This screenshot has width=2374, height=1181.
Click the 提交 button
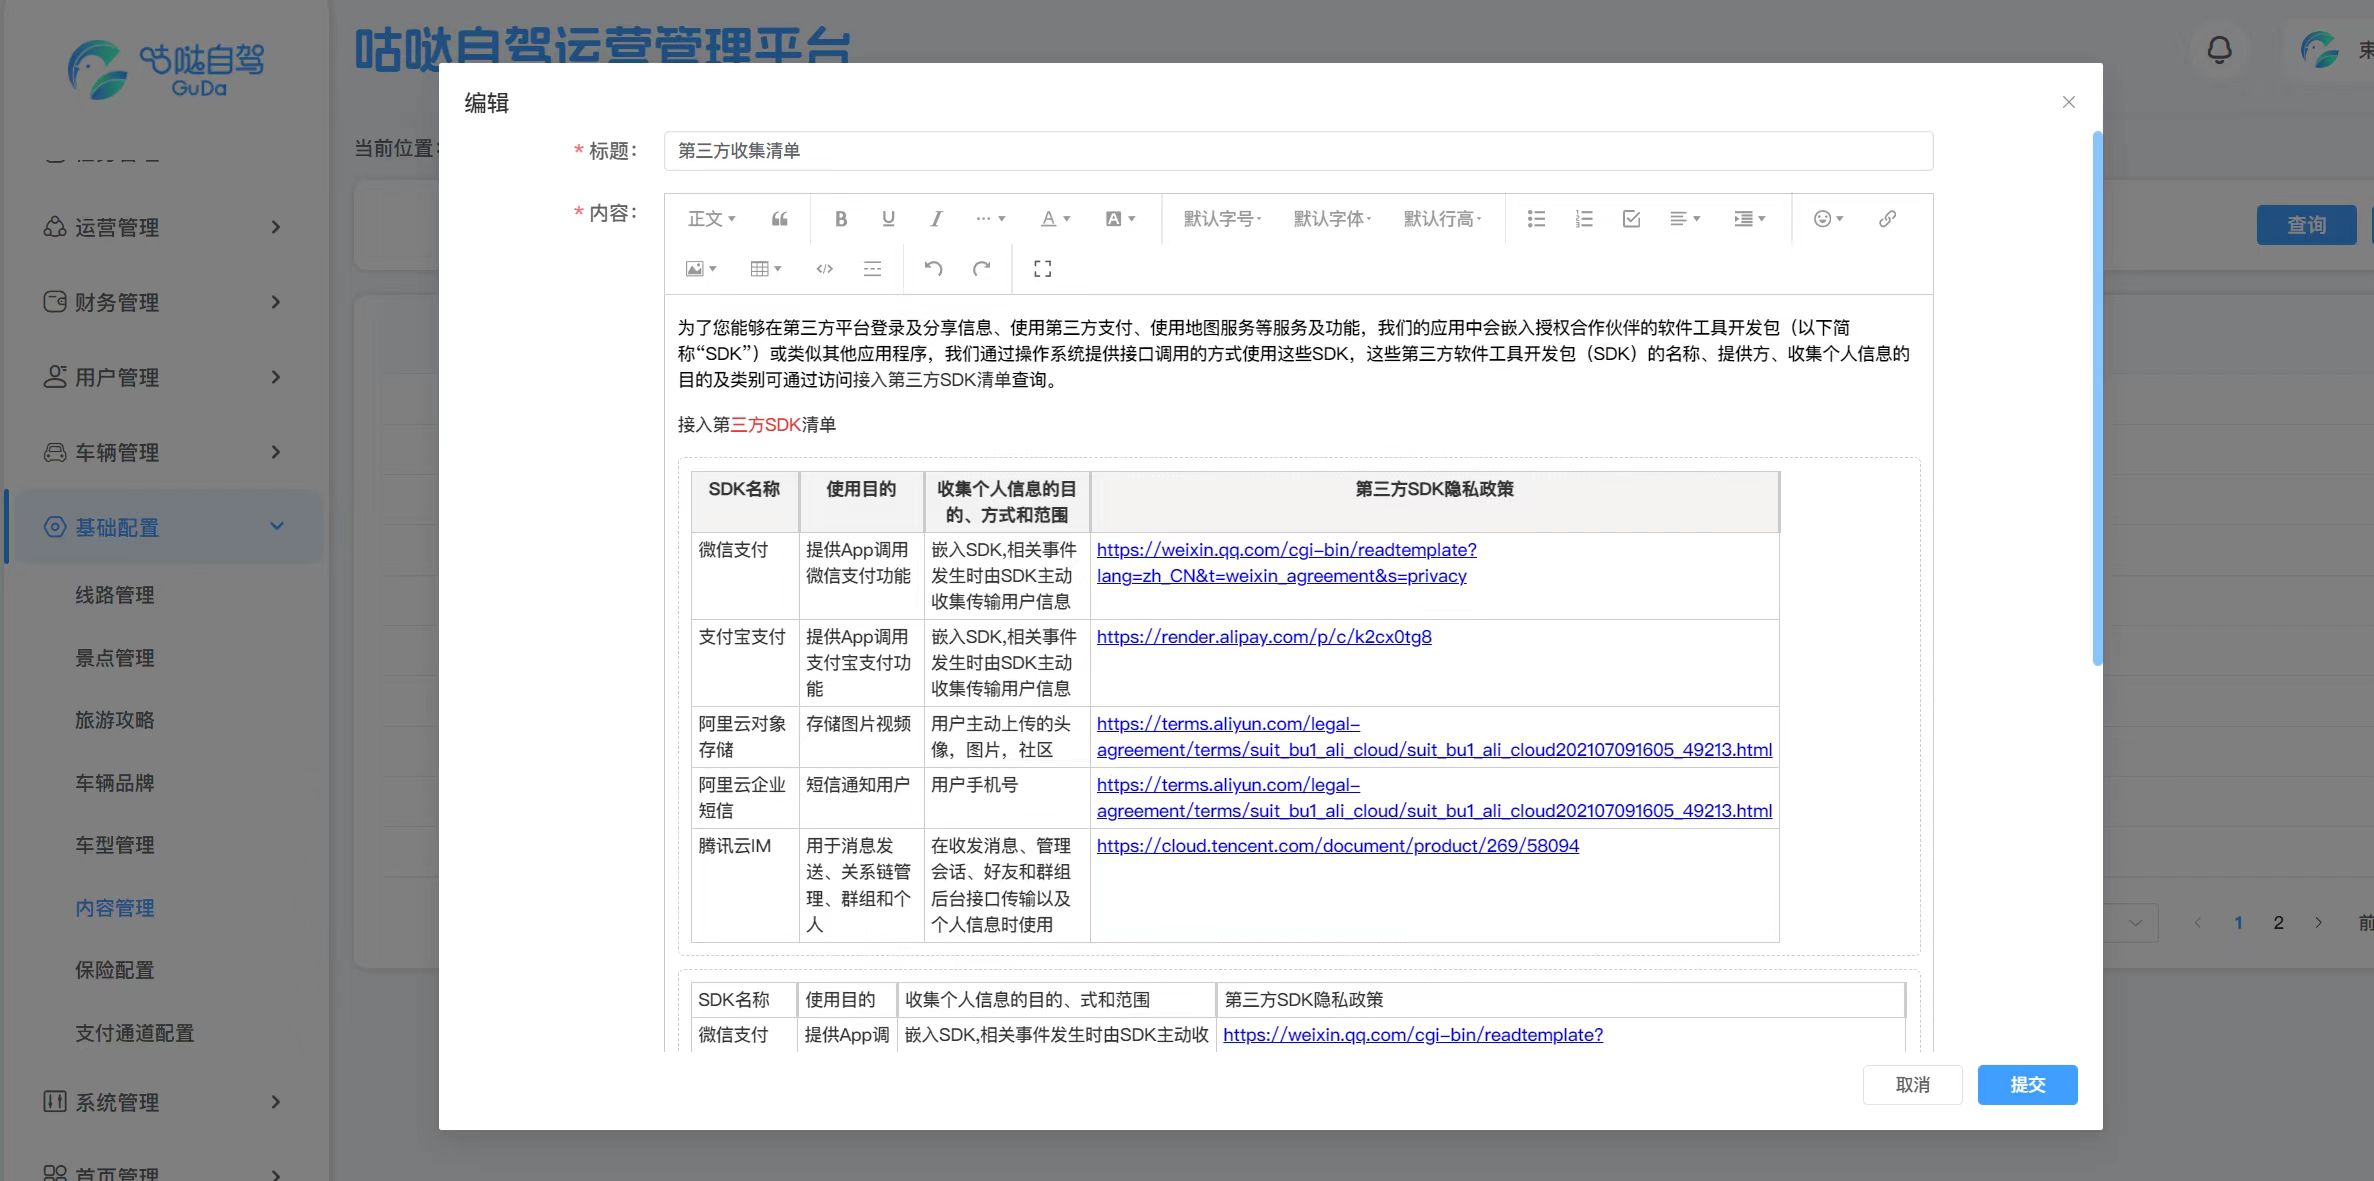pyautogui.click(x=2027, y=1085)
